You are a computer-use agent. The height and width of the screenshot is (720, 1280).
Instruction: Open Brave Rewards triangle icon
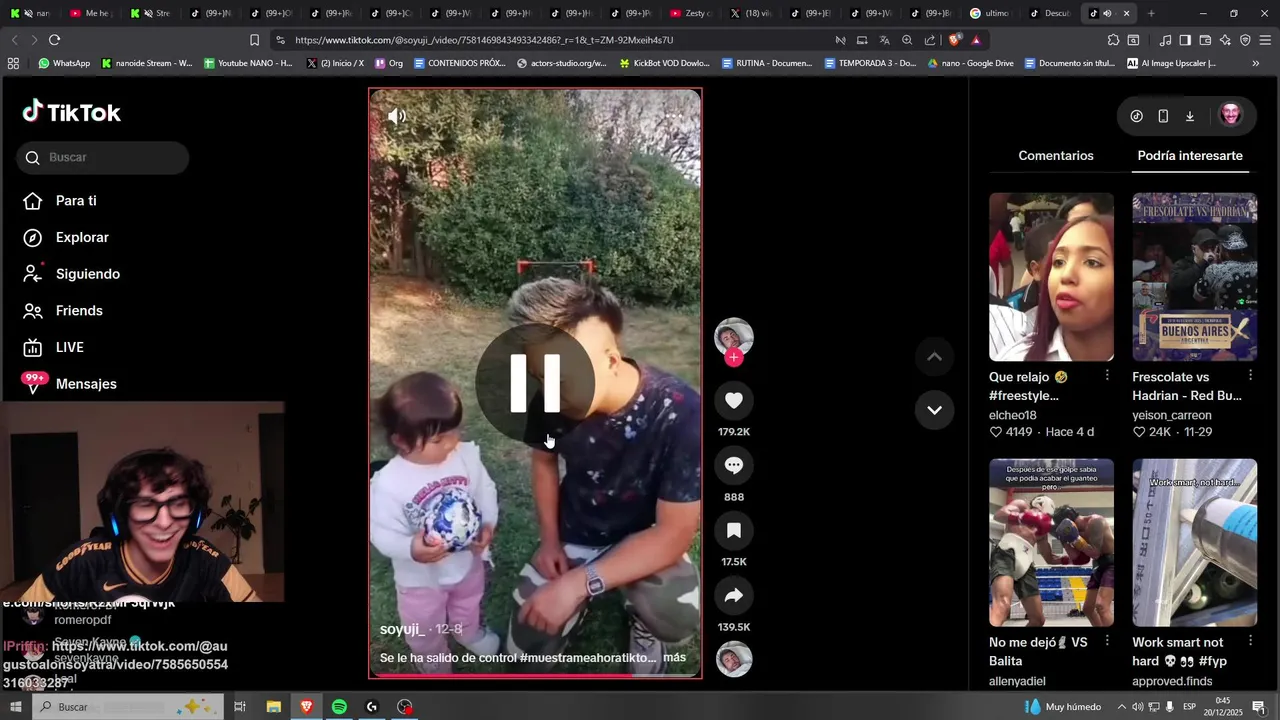976,40
